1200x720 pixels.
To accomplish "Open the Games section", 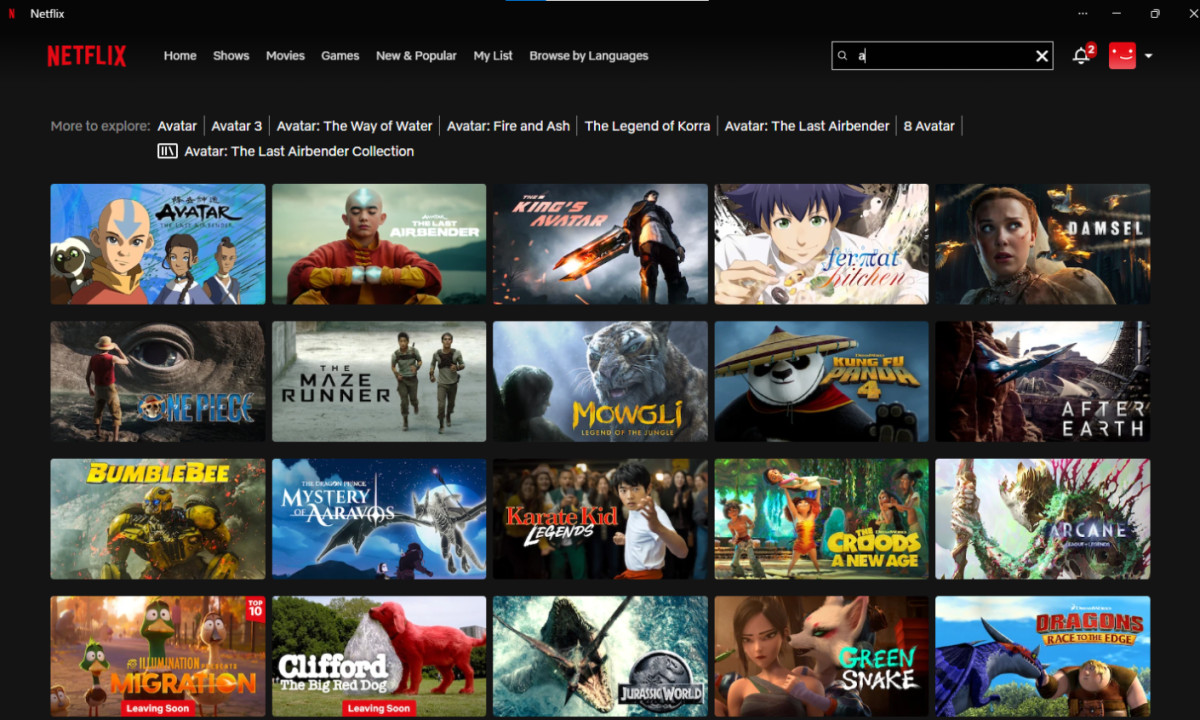I will click(340, 56).
